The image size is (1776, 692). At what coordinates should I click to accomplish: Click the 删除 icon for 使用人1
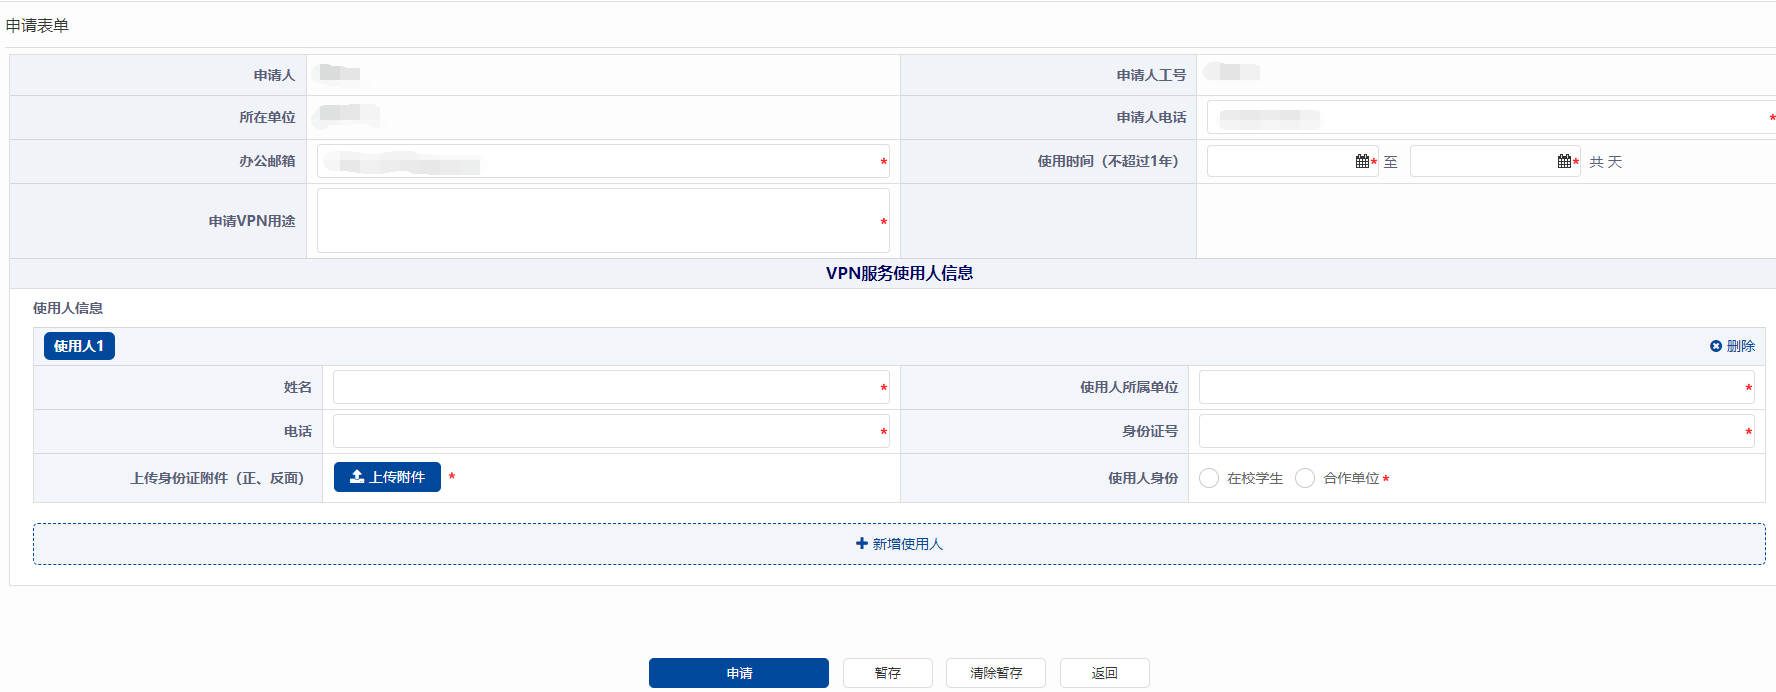(x=1716, y=346)
